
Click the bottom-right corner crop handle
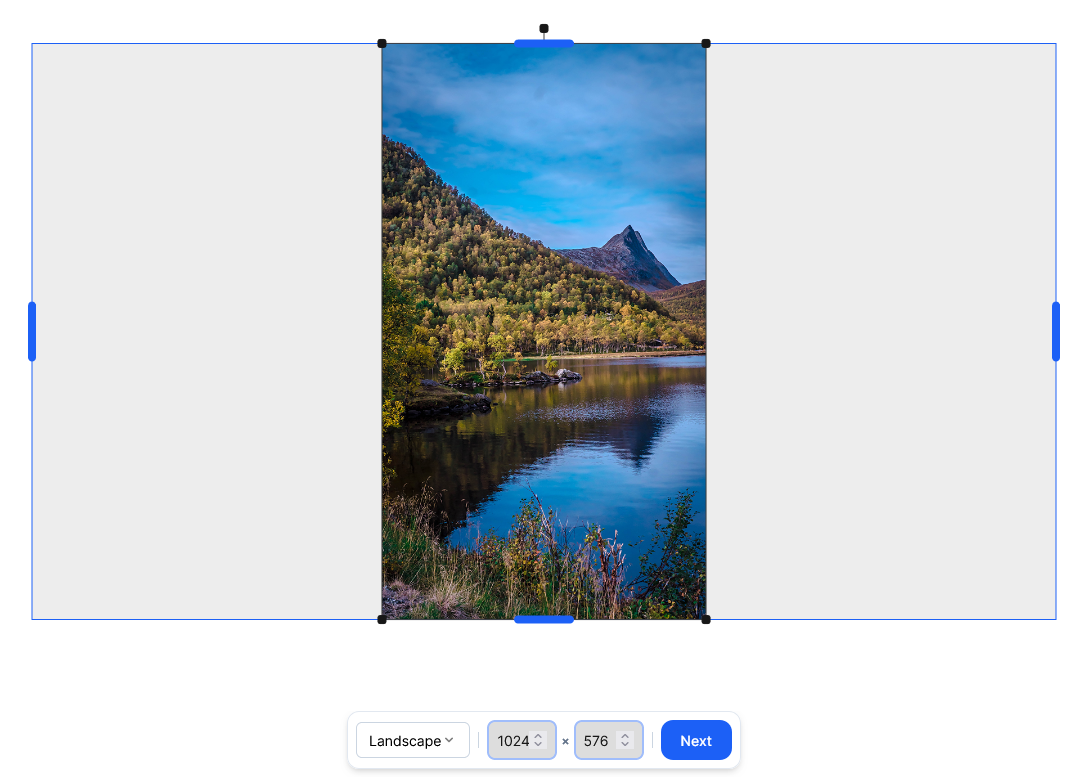pos(706,618)
